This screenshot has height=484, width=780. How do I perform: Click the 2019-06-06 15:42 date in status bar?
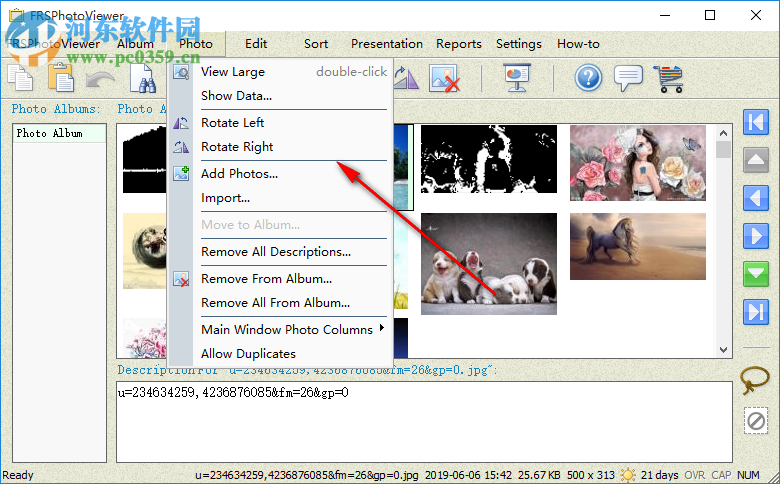(x=468, y=475)
